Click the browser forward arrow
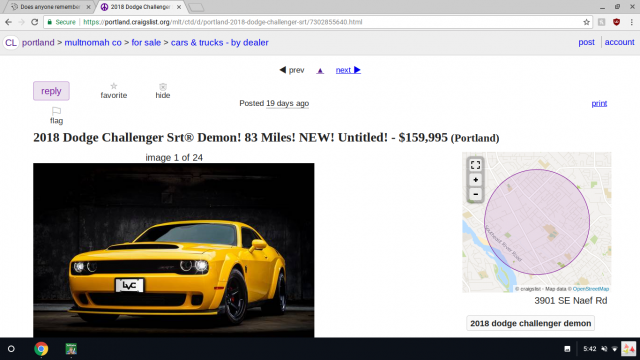Viewport: 640px width, 360px height. [21, 22]
